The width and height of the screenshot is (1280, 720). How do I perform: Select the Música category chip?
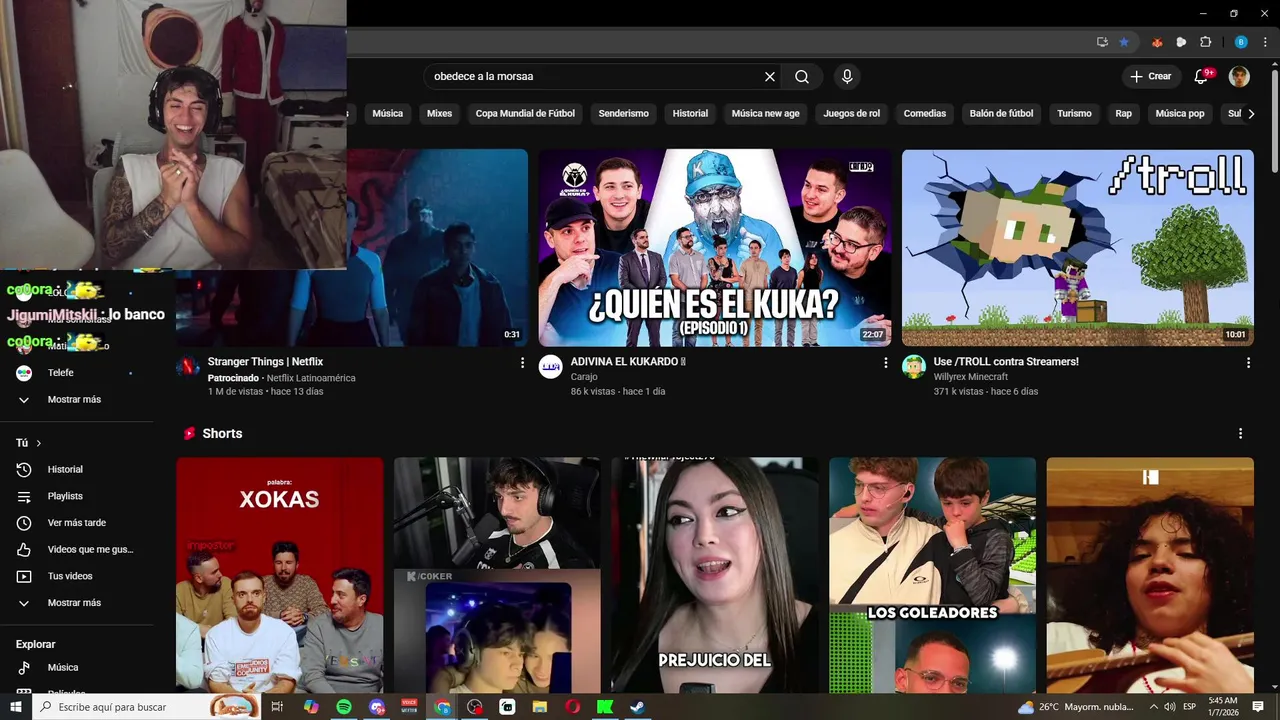(388, 114)
